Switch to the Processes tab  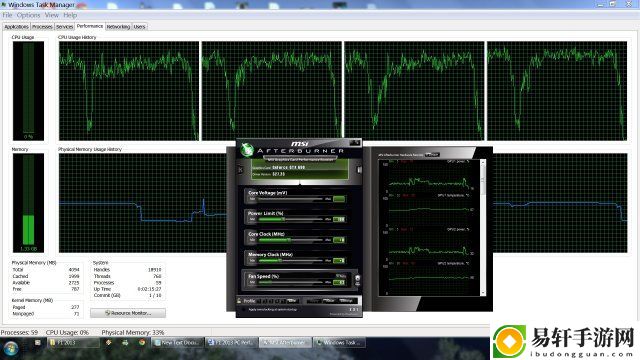pyautogui.click(x=42, y=27)
